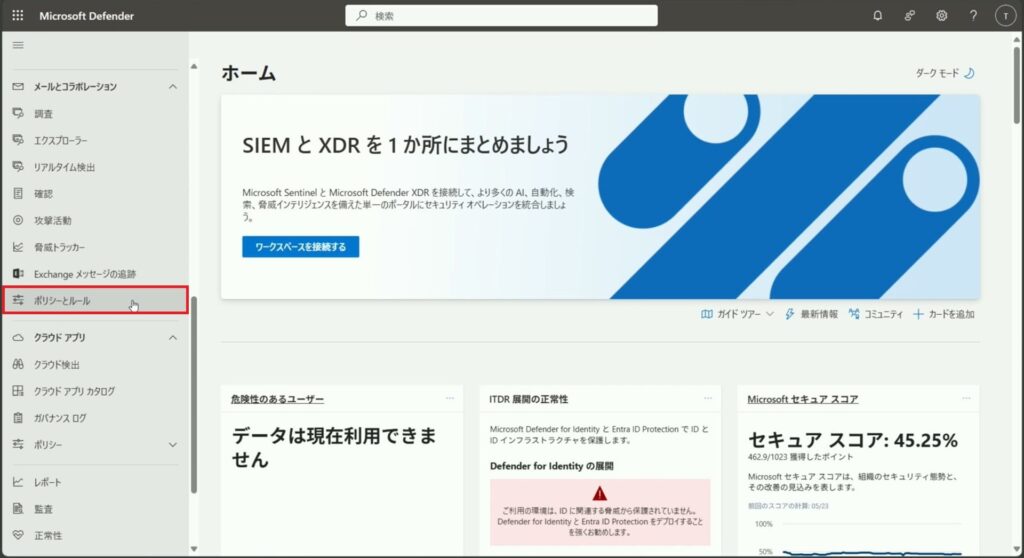This screenshot has height=558, width=1024.
Task: Click ワークスペースを接続する button
Action: click(300, 246)
